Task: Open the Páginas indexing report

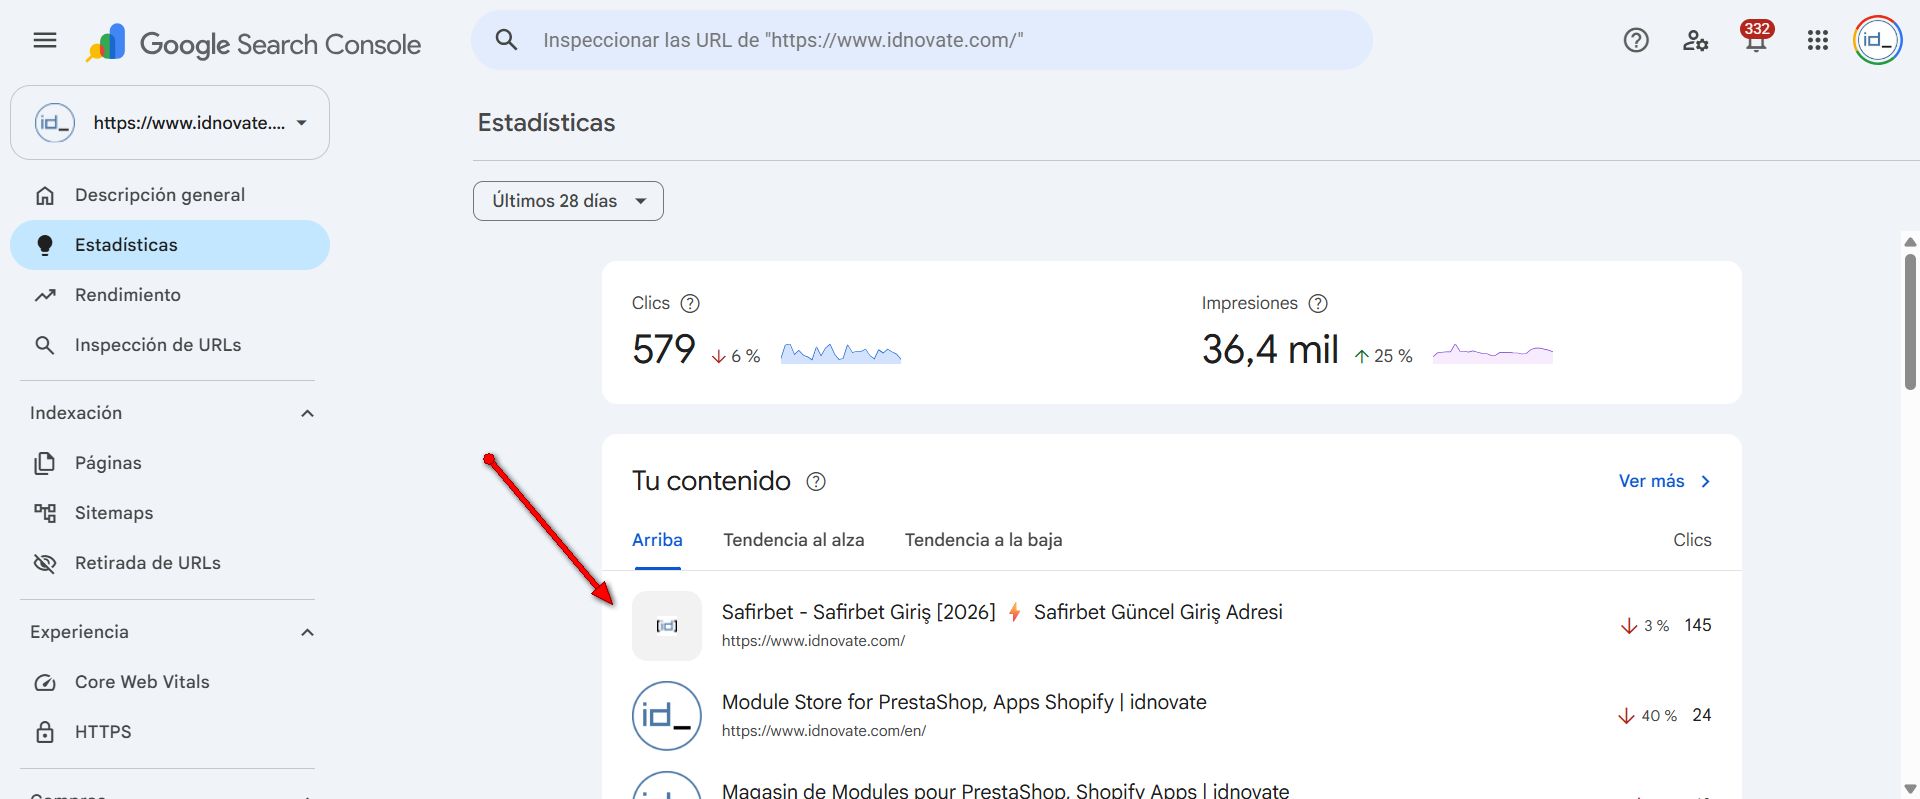Action: 170,464
